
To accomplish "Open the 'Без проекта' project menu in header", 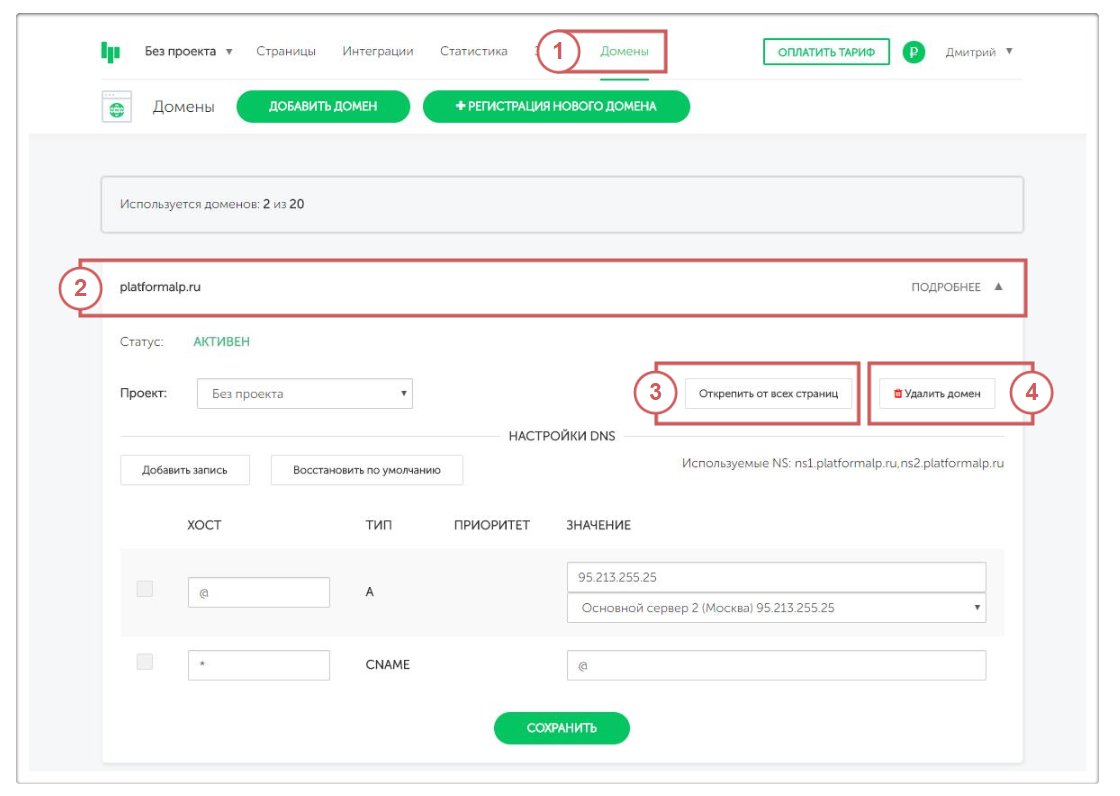I will coord(188,52).
